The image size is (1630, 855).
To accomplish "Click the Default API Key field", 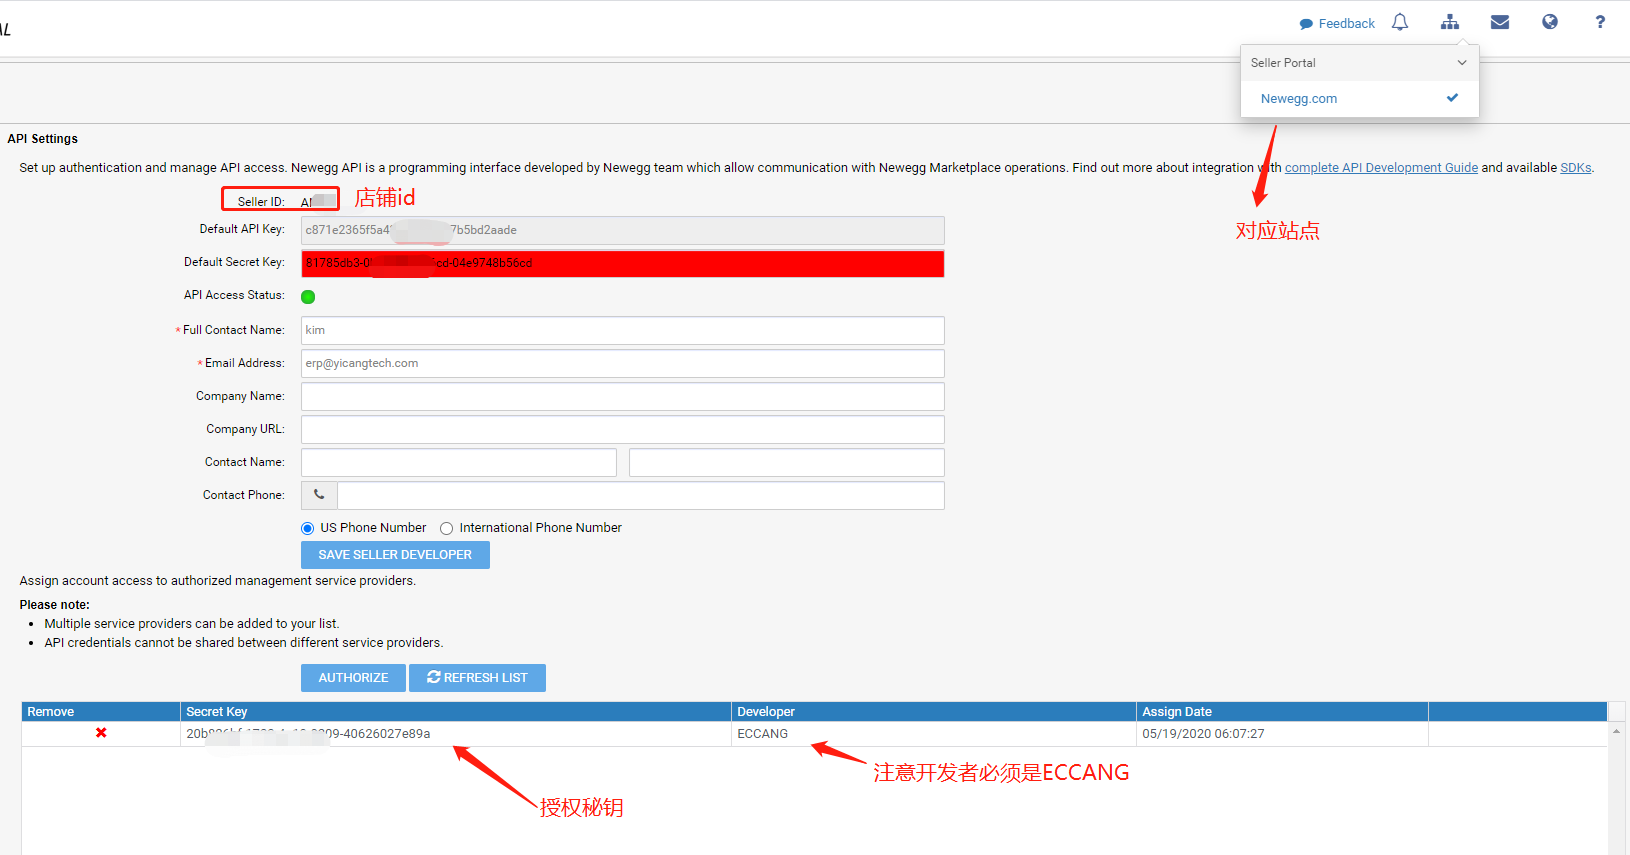I will pyautogui.click(x=622, y=230).
